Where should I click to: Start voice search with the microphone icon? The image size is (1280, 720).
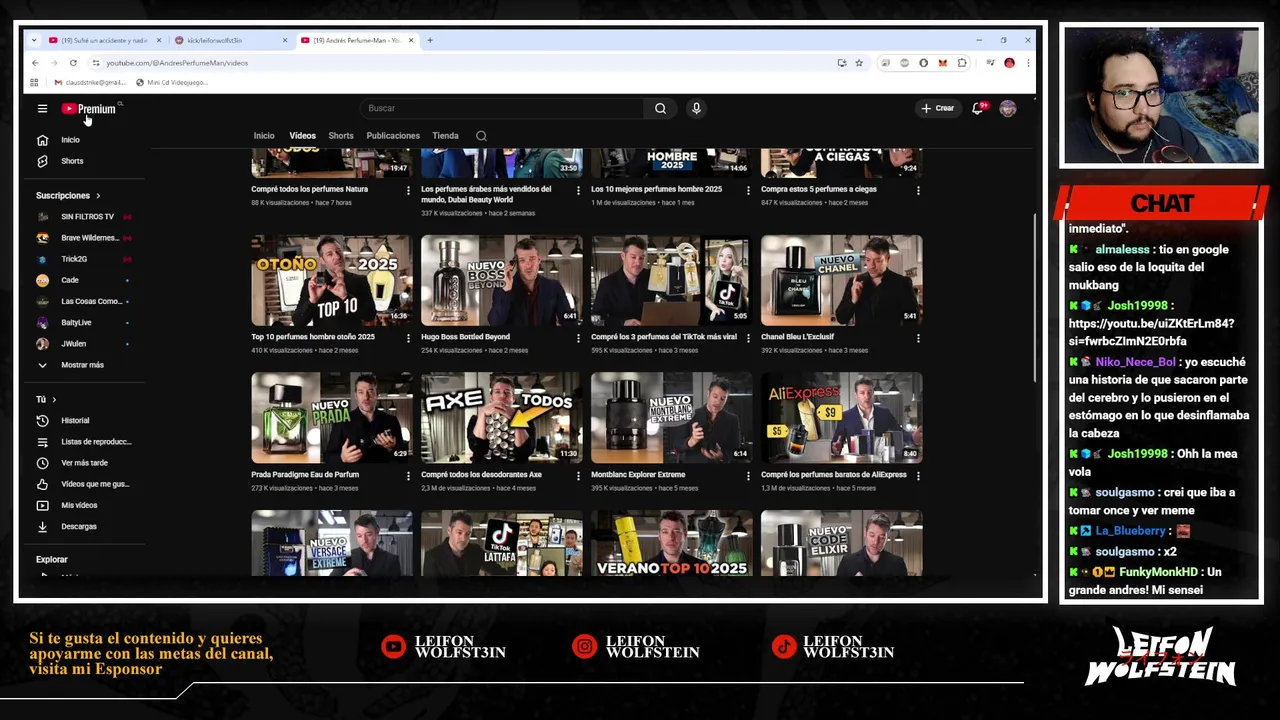(696, 108)
